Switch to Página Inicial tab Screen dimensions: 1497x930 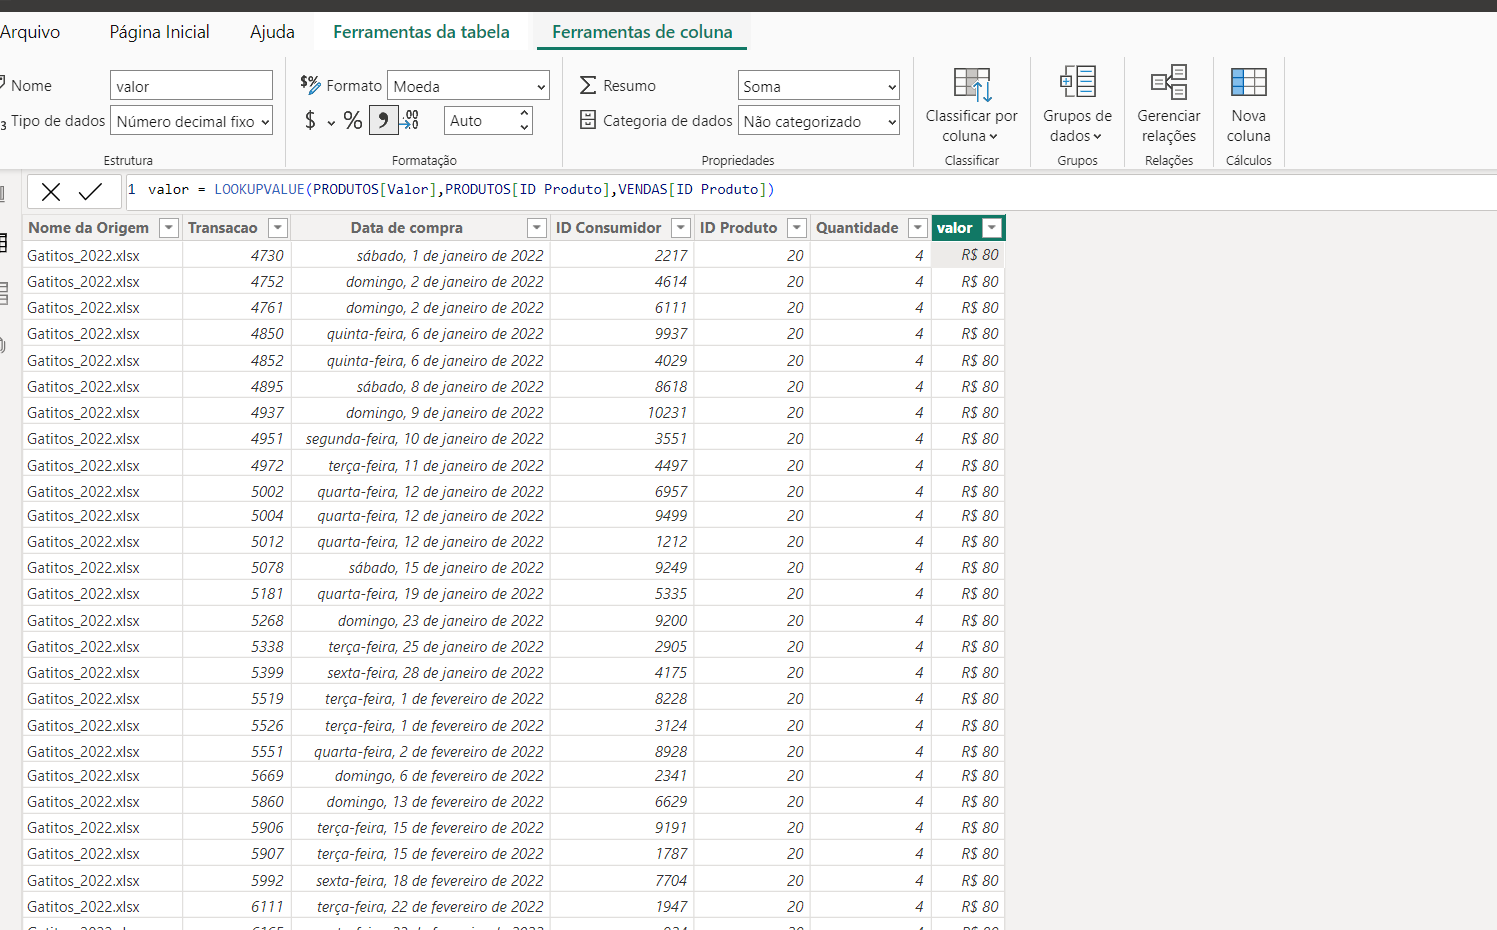160,32
